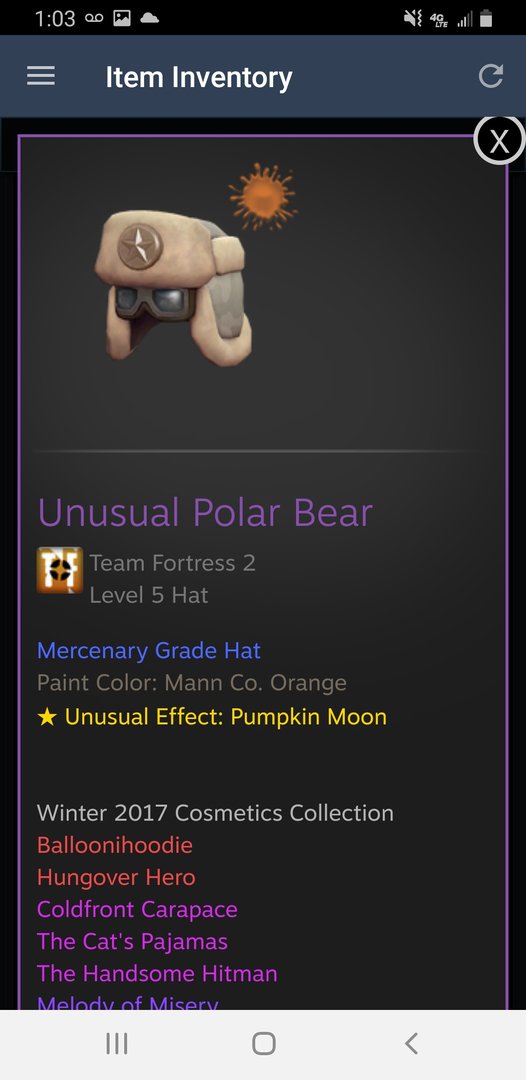
Task: Tap the Winter 2017 Cosmetics Collection heading
Action: coord(215,813)
